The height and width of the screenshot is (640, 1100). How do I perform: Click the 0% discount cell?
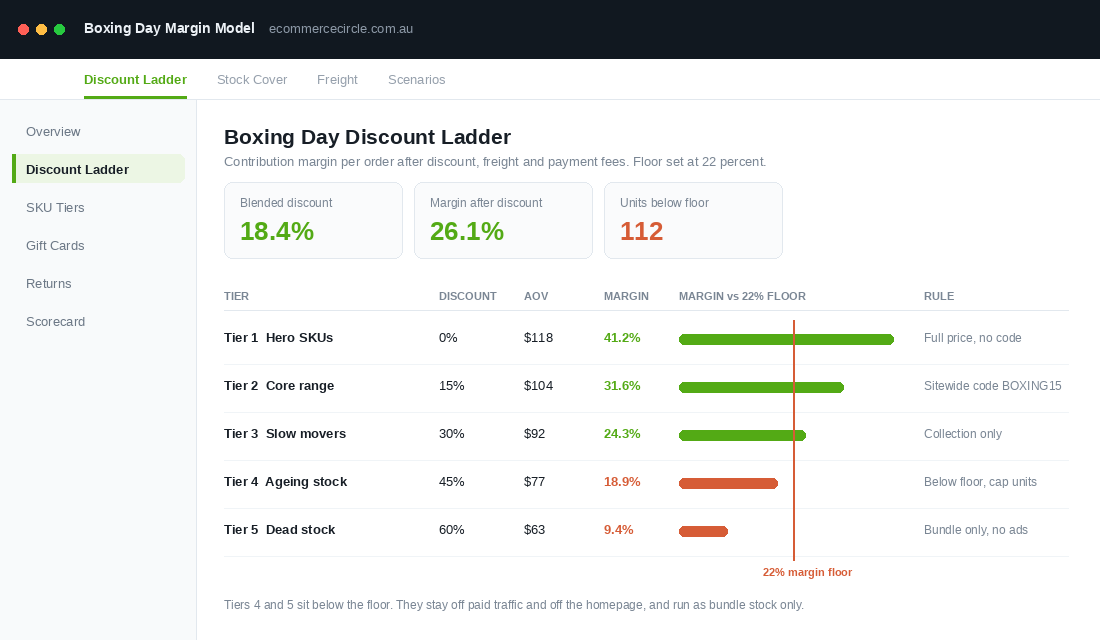(448, 338)
